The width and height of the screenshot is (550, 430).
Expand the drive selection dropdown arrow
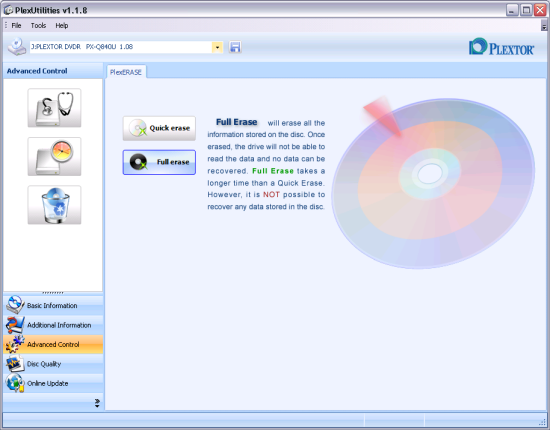(x=217, y=47)
